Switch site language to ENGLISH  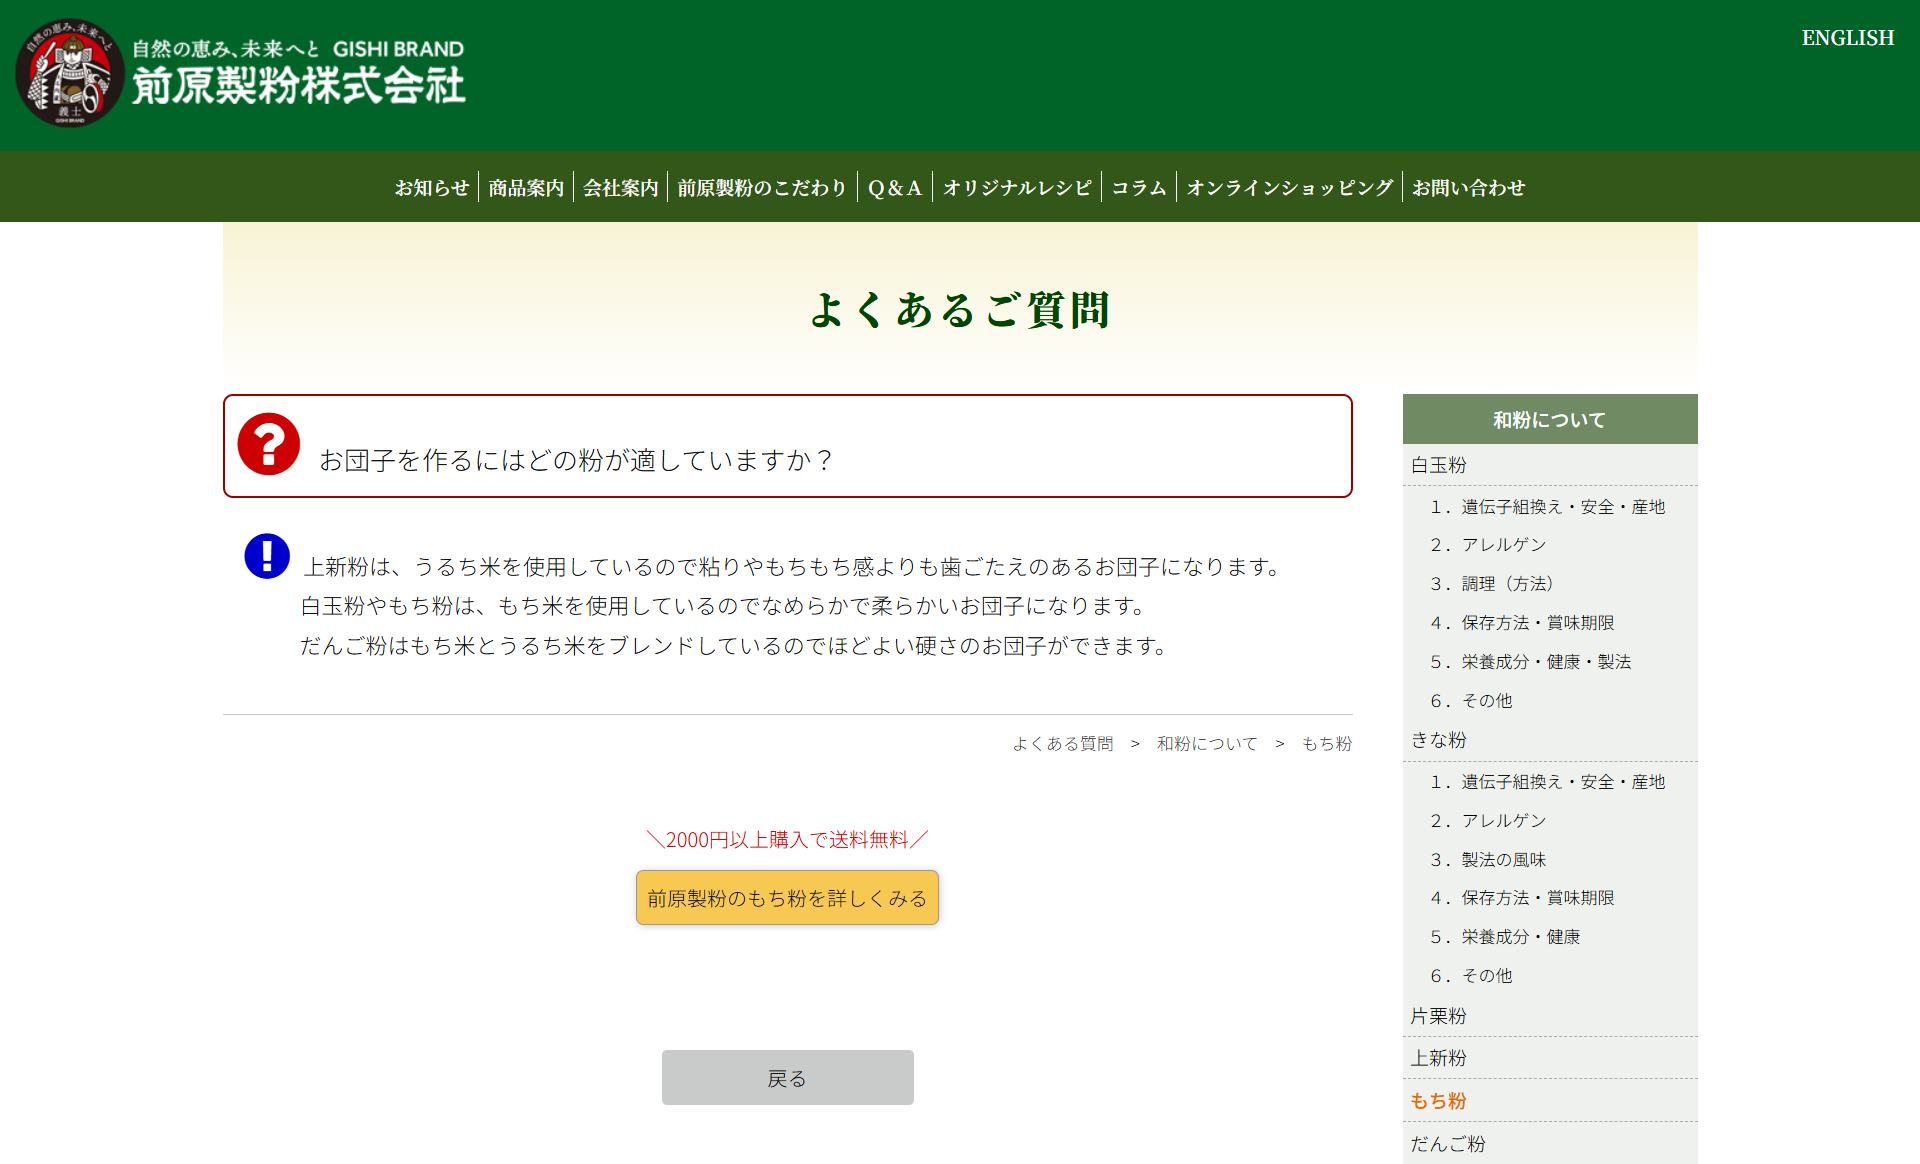[1847, 38]
